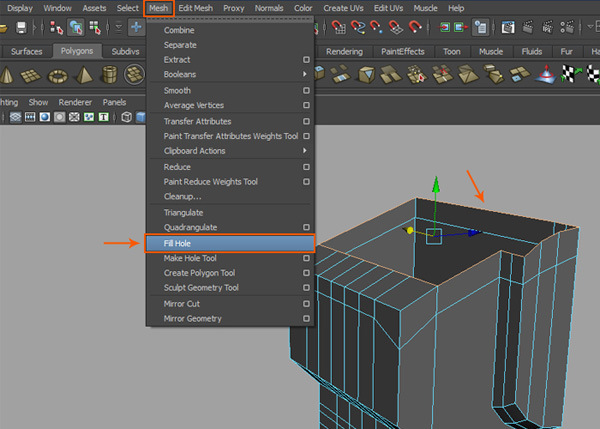Select by hierarchy mode icon
This screenshot has height=429, width=600.
tap(56, 28)
